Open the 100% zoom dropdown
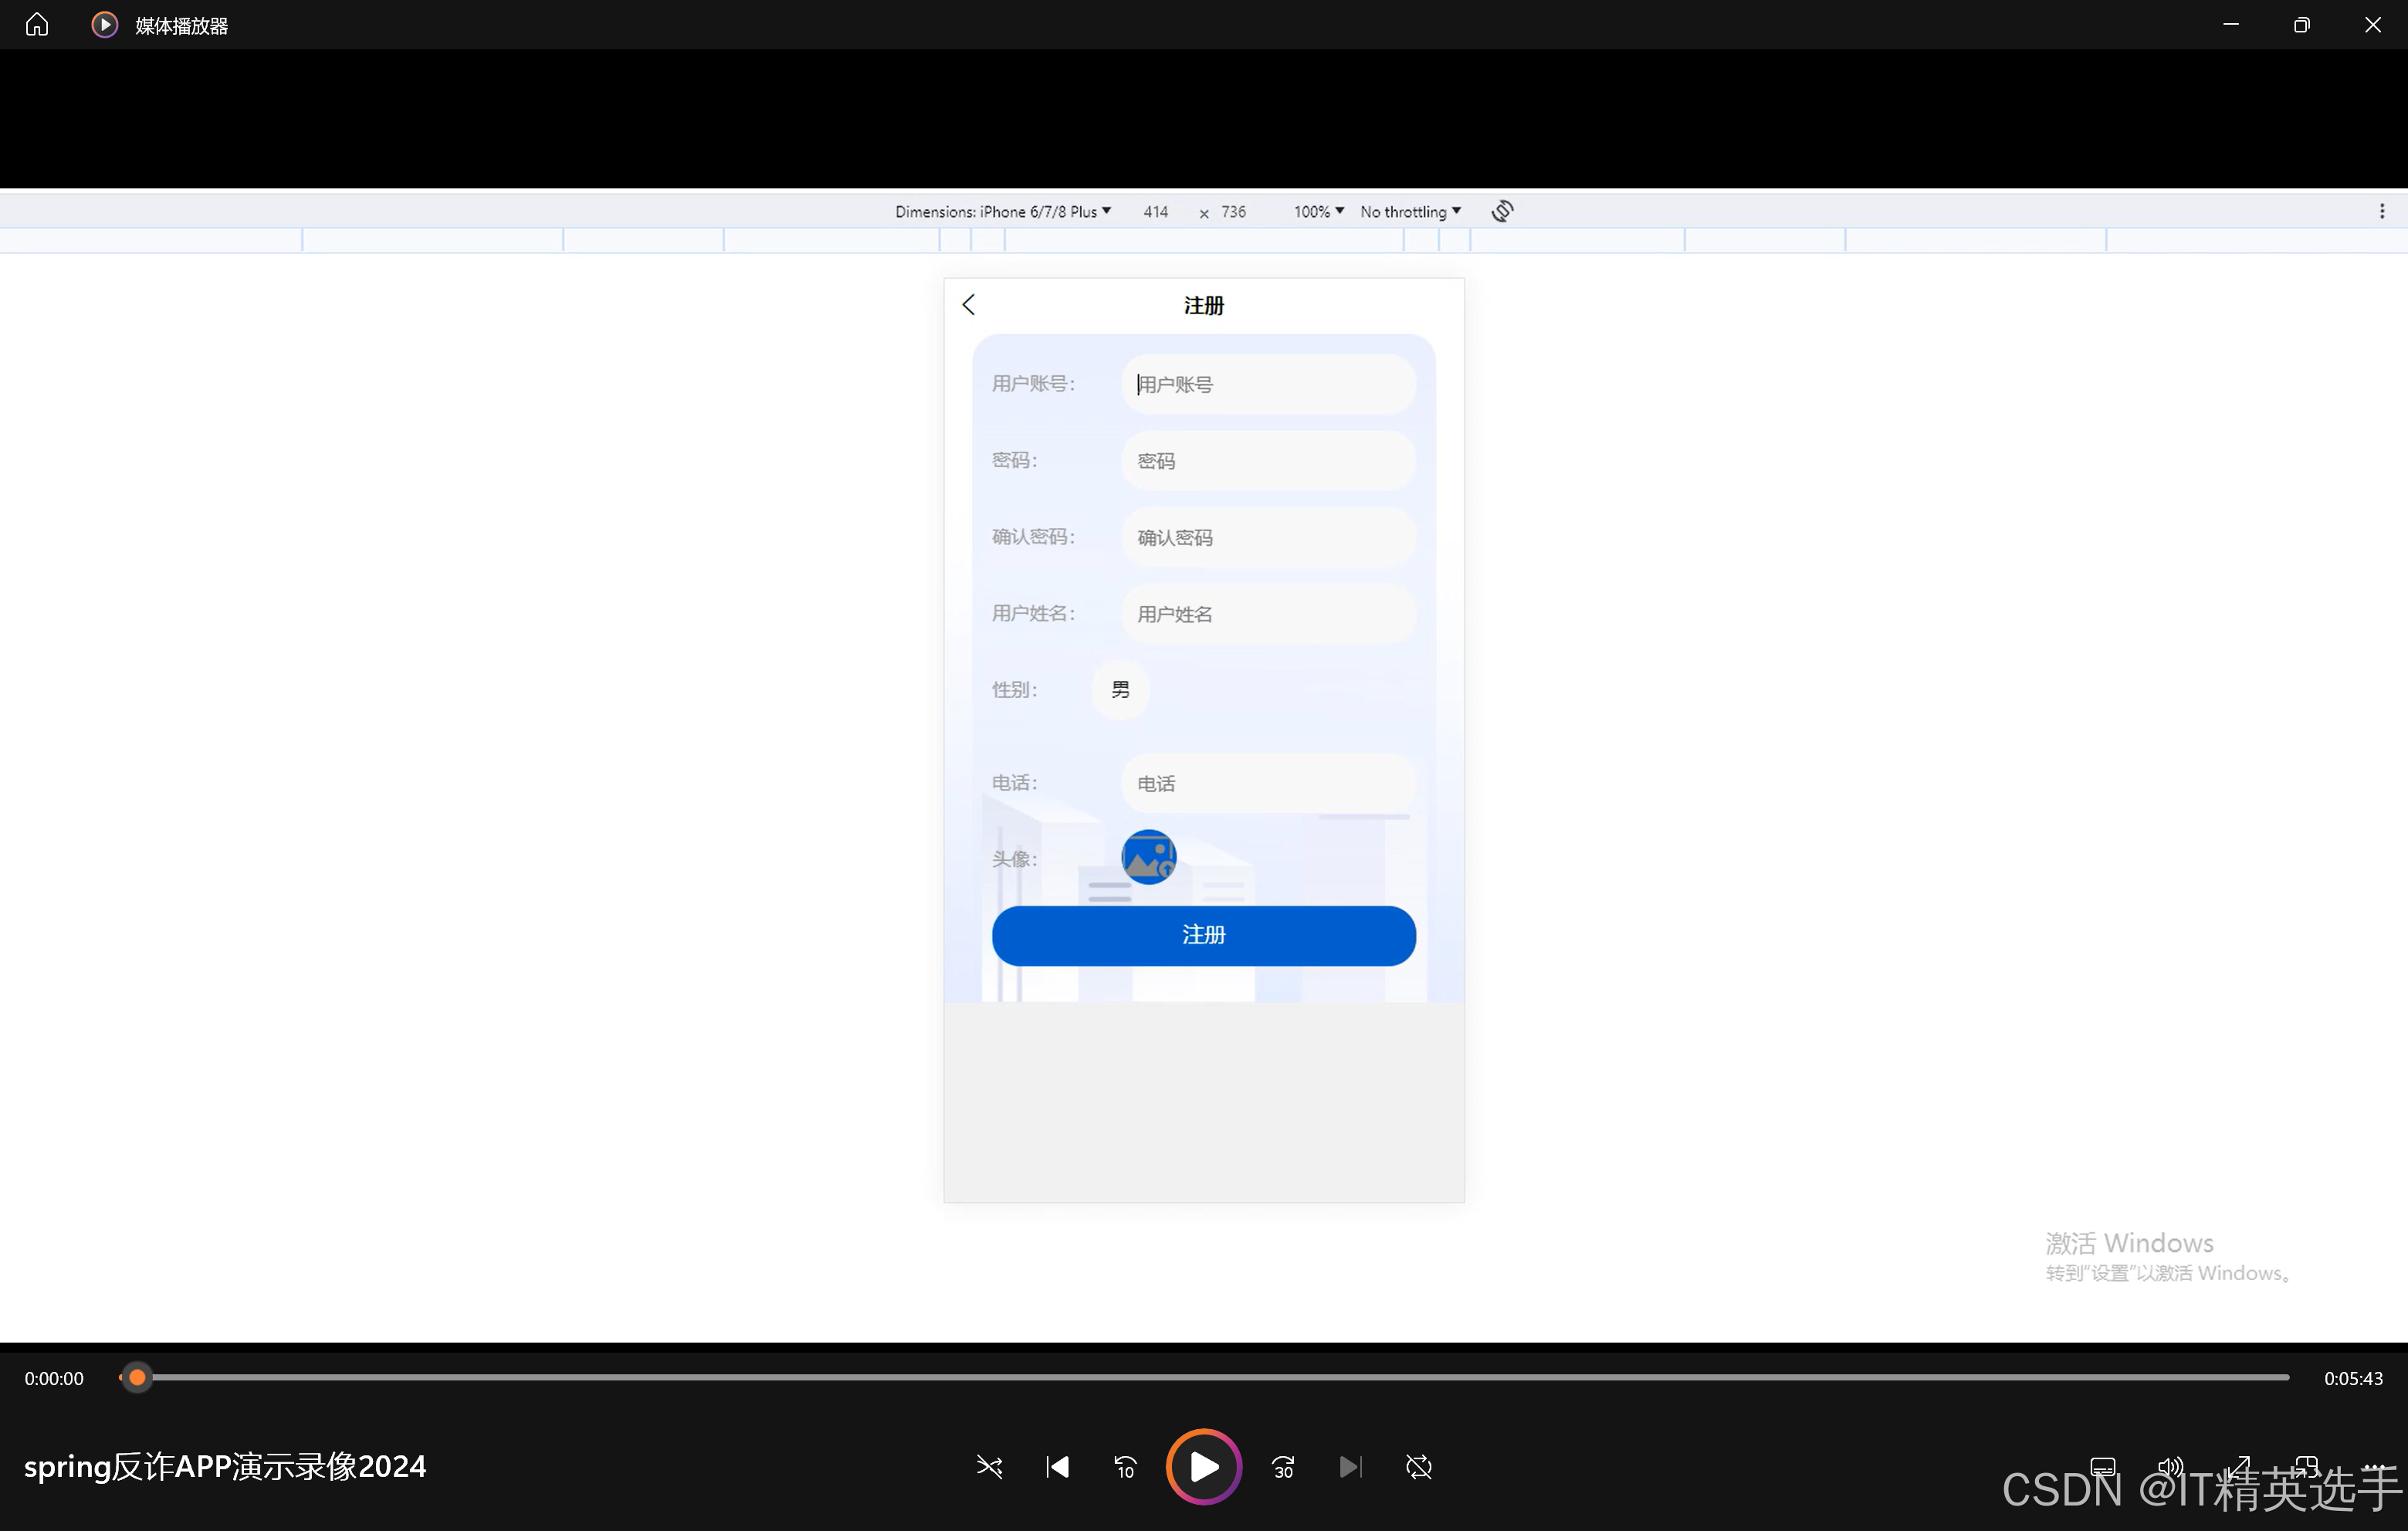 click(x=1318, y=211)
